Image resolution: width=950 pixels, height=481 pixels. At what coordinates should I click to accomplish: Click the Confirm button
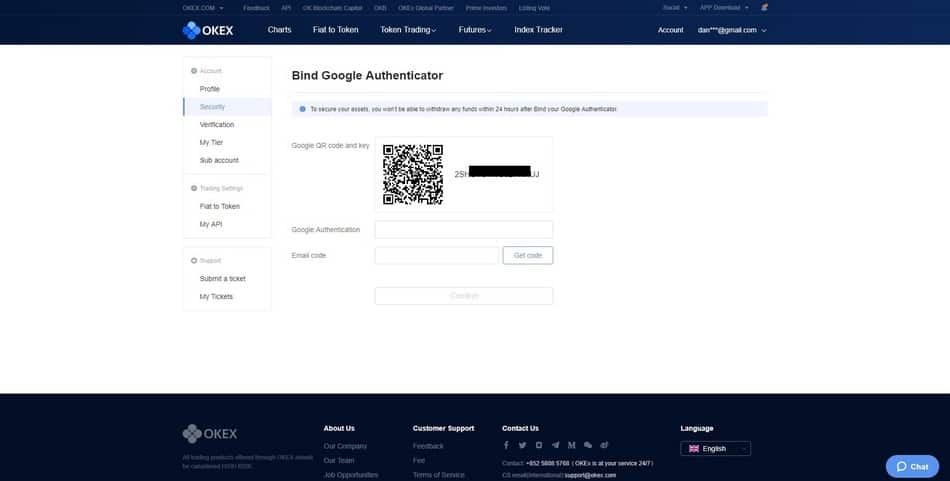pyautogui.click(x=464, y=296)
